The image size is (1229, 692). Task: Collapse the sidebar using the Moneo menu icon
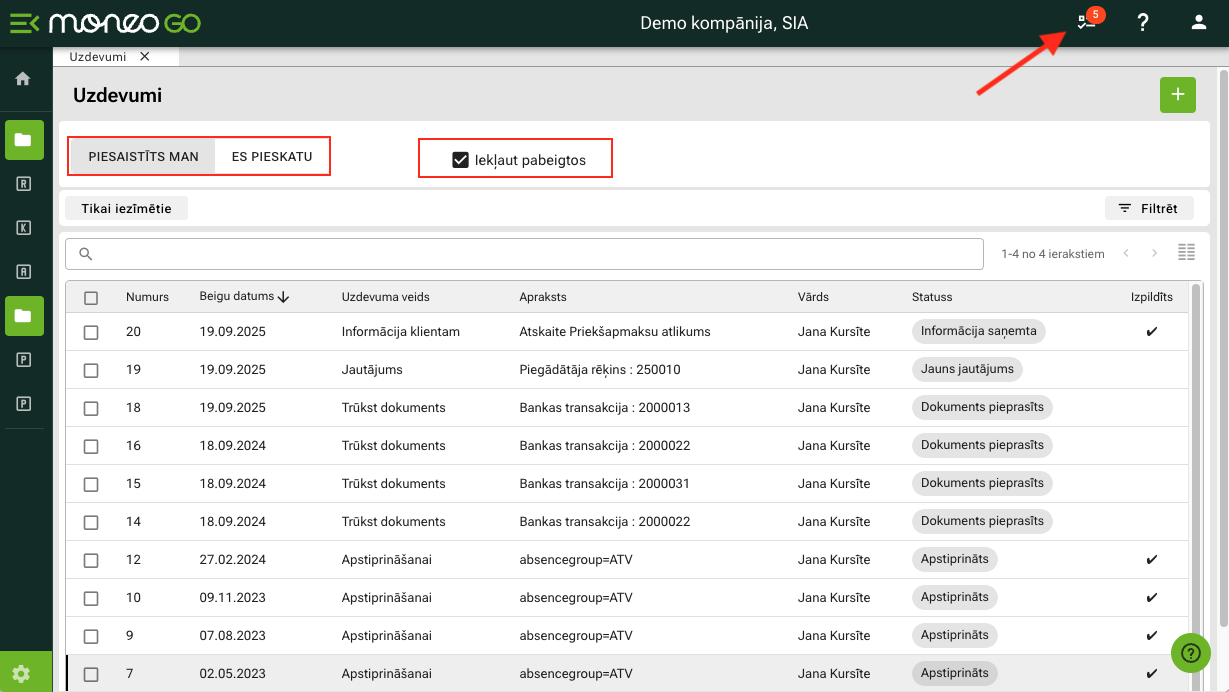pyautogui.click(x=24, y=23)
